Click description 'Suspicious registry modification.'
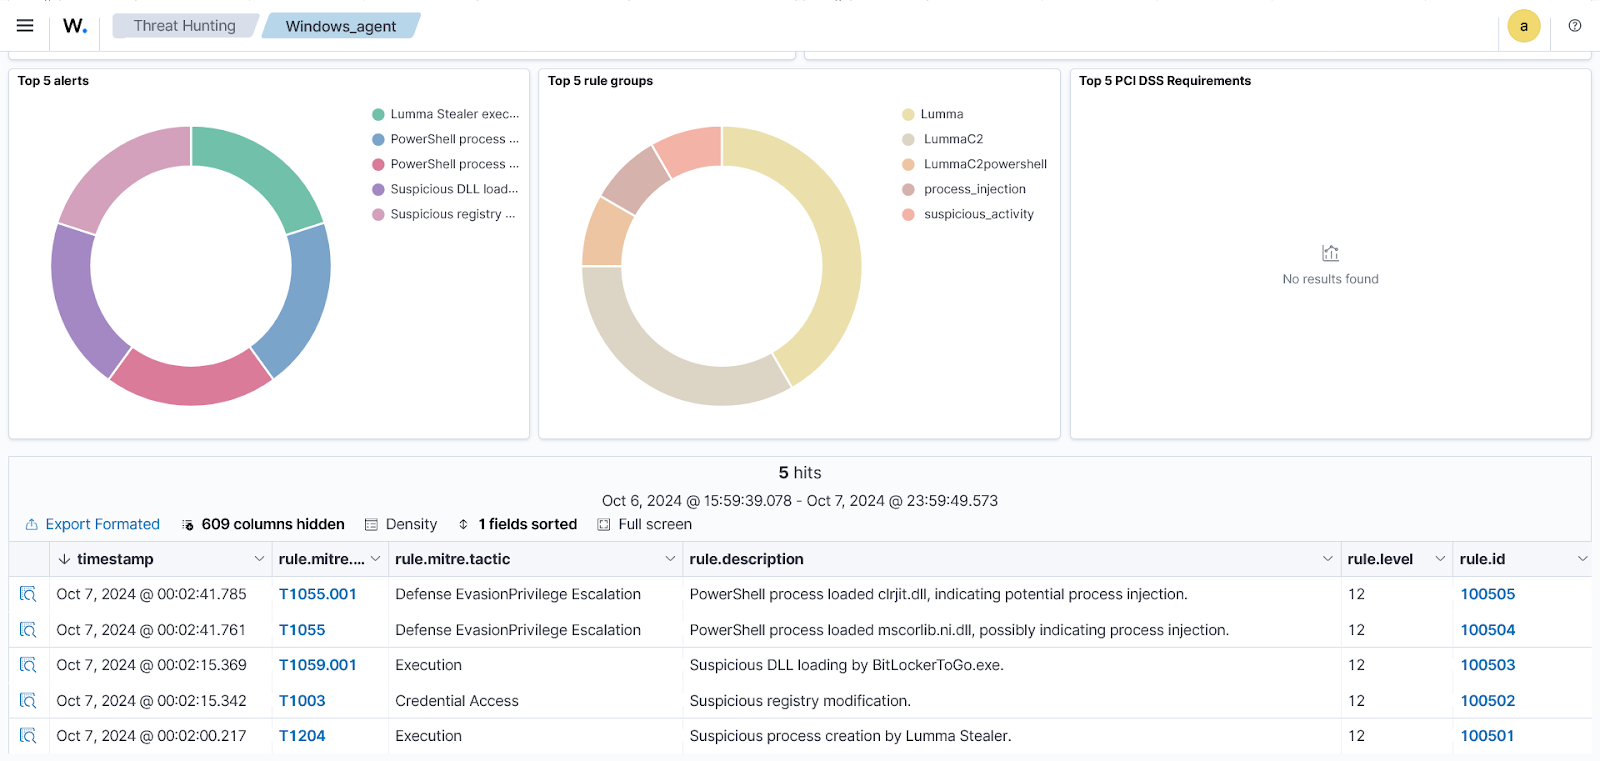 pyautogui.click(x=800, y=701)
